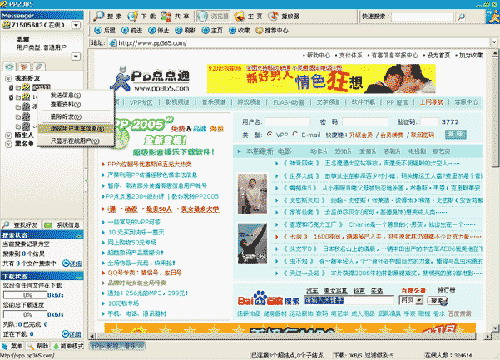500x360 pixels.
Task: Choose 查看资料 (View Profile) from context menu
Action: [x=66, y=104]
